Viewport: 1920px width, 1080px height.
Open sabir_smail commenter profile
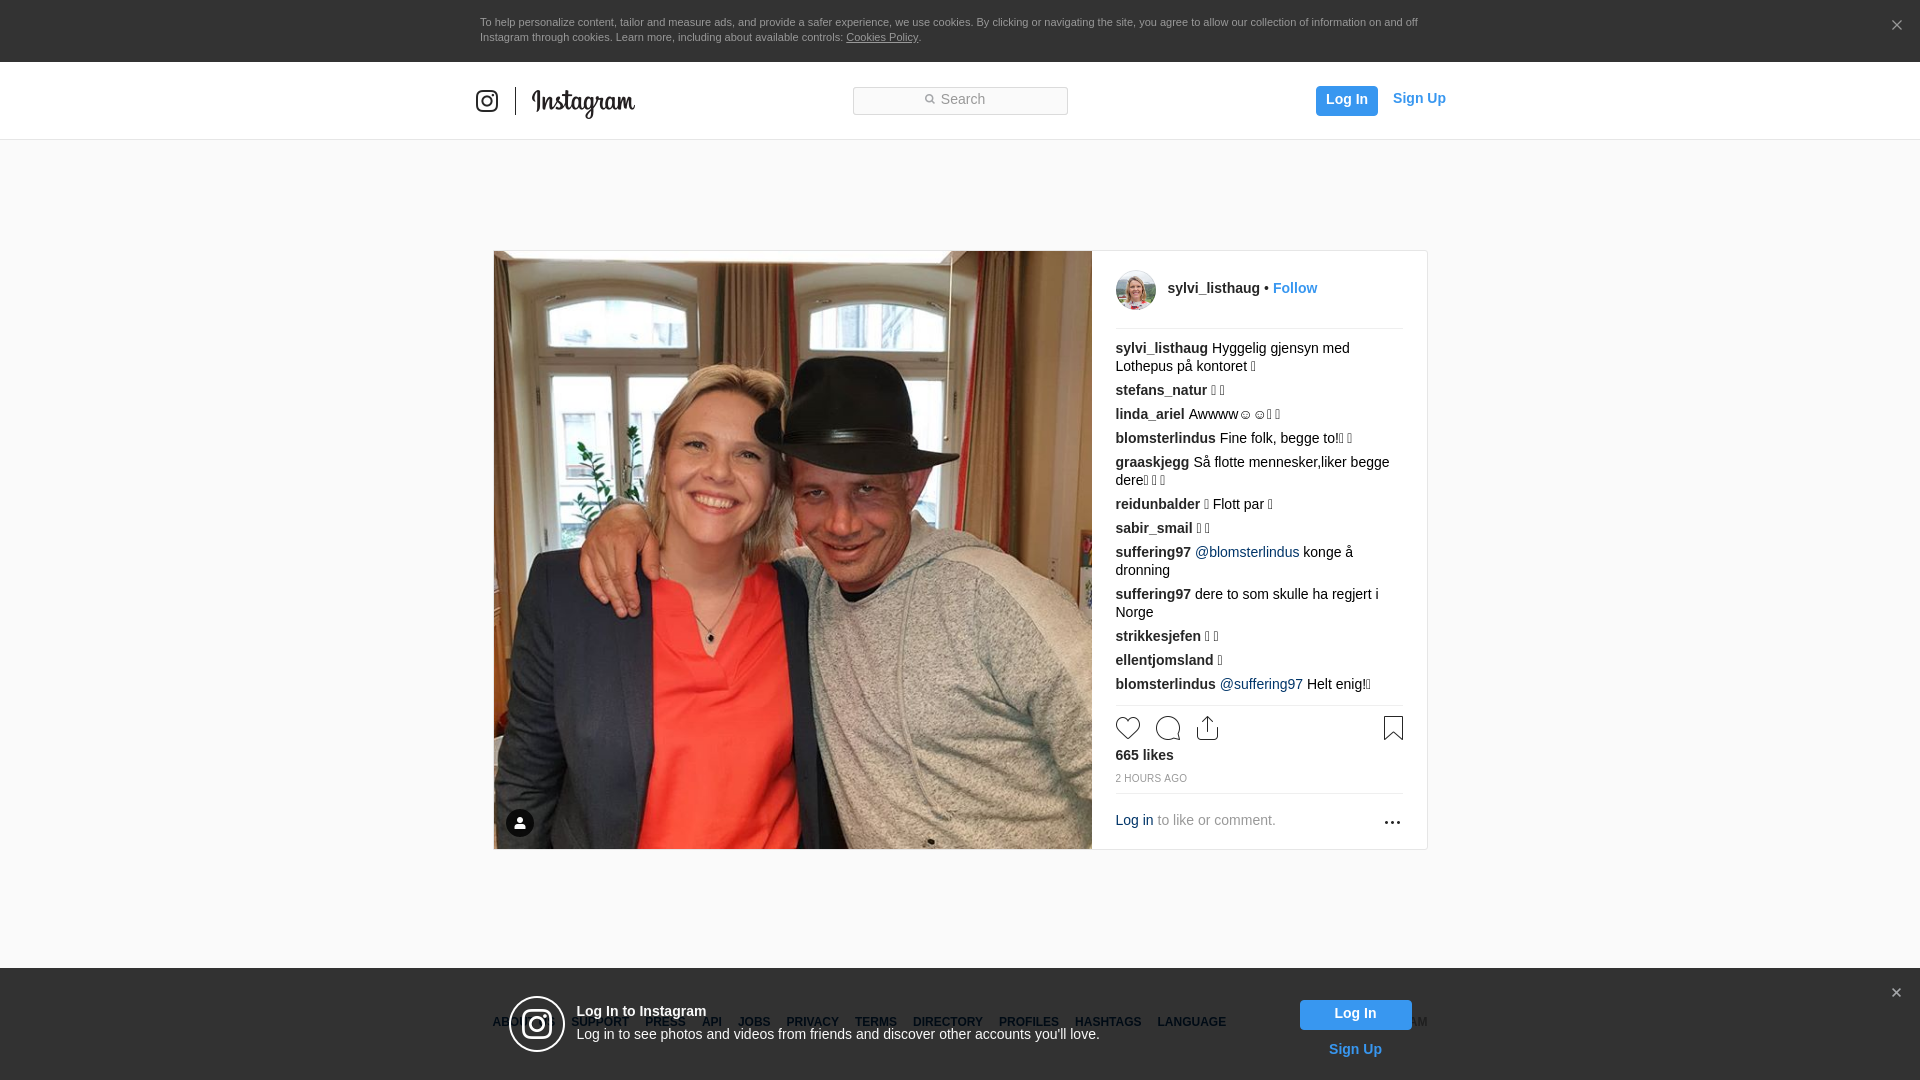[x=1154, y=528]
